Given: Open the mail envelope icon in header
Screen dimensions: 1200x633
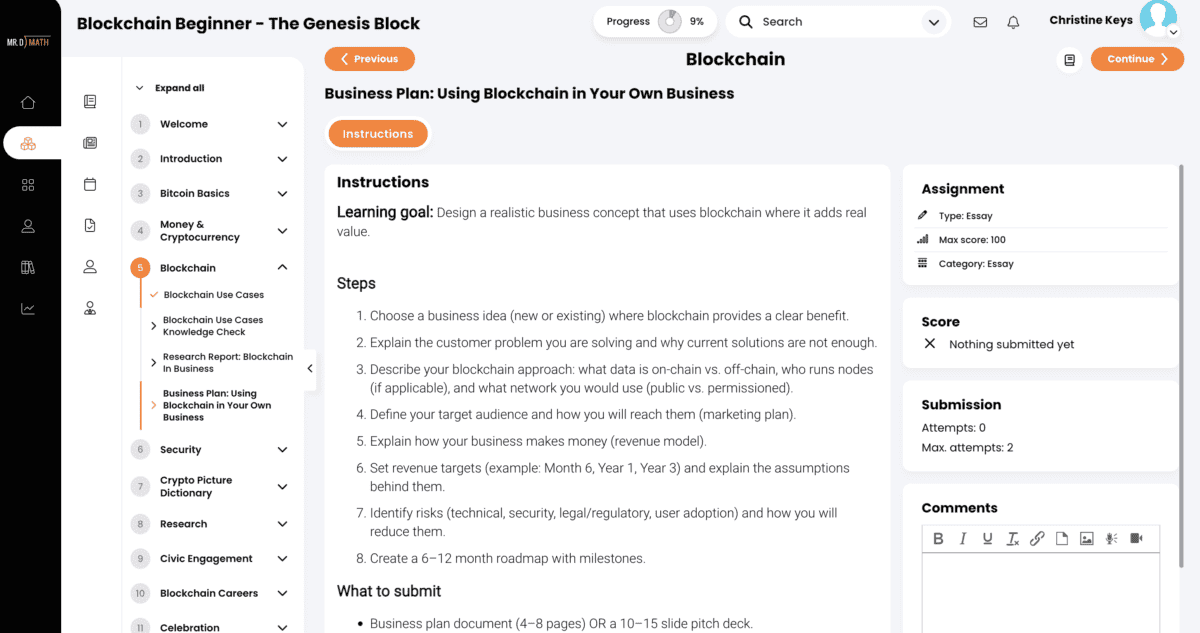Looking at the screenshot, I should pos(980,22).
